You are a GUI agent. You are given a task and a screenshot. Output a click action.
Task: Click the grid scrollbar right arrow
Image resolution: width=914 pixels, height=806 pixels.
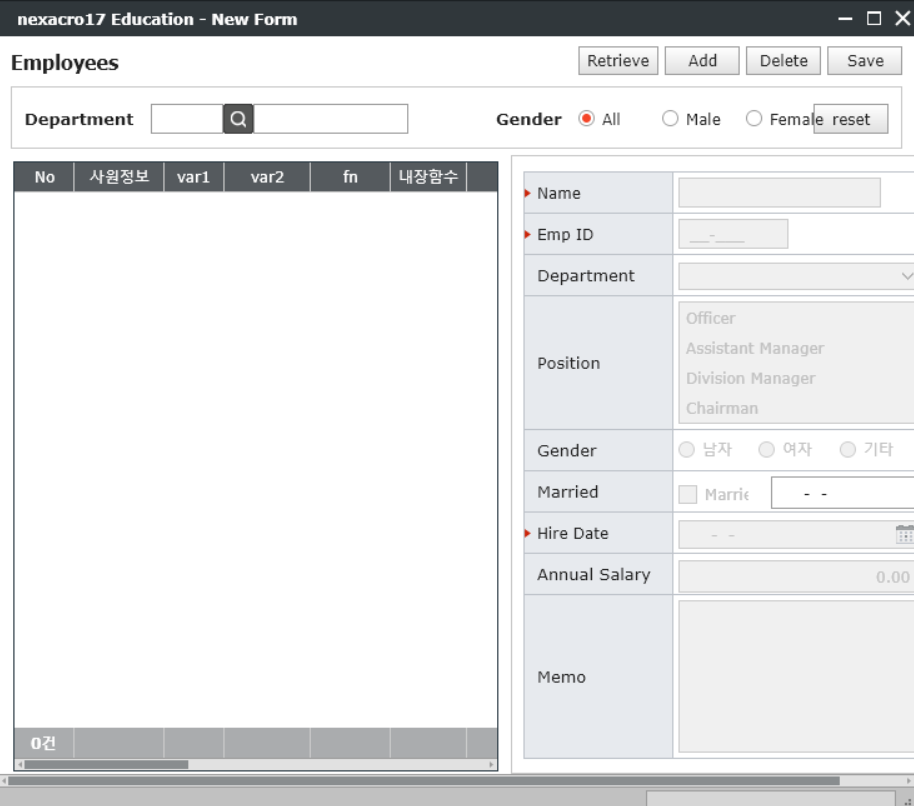coord(491,765)
